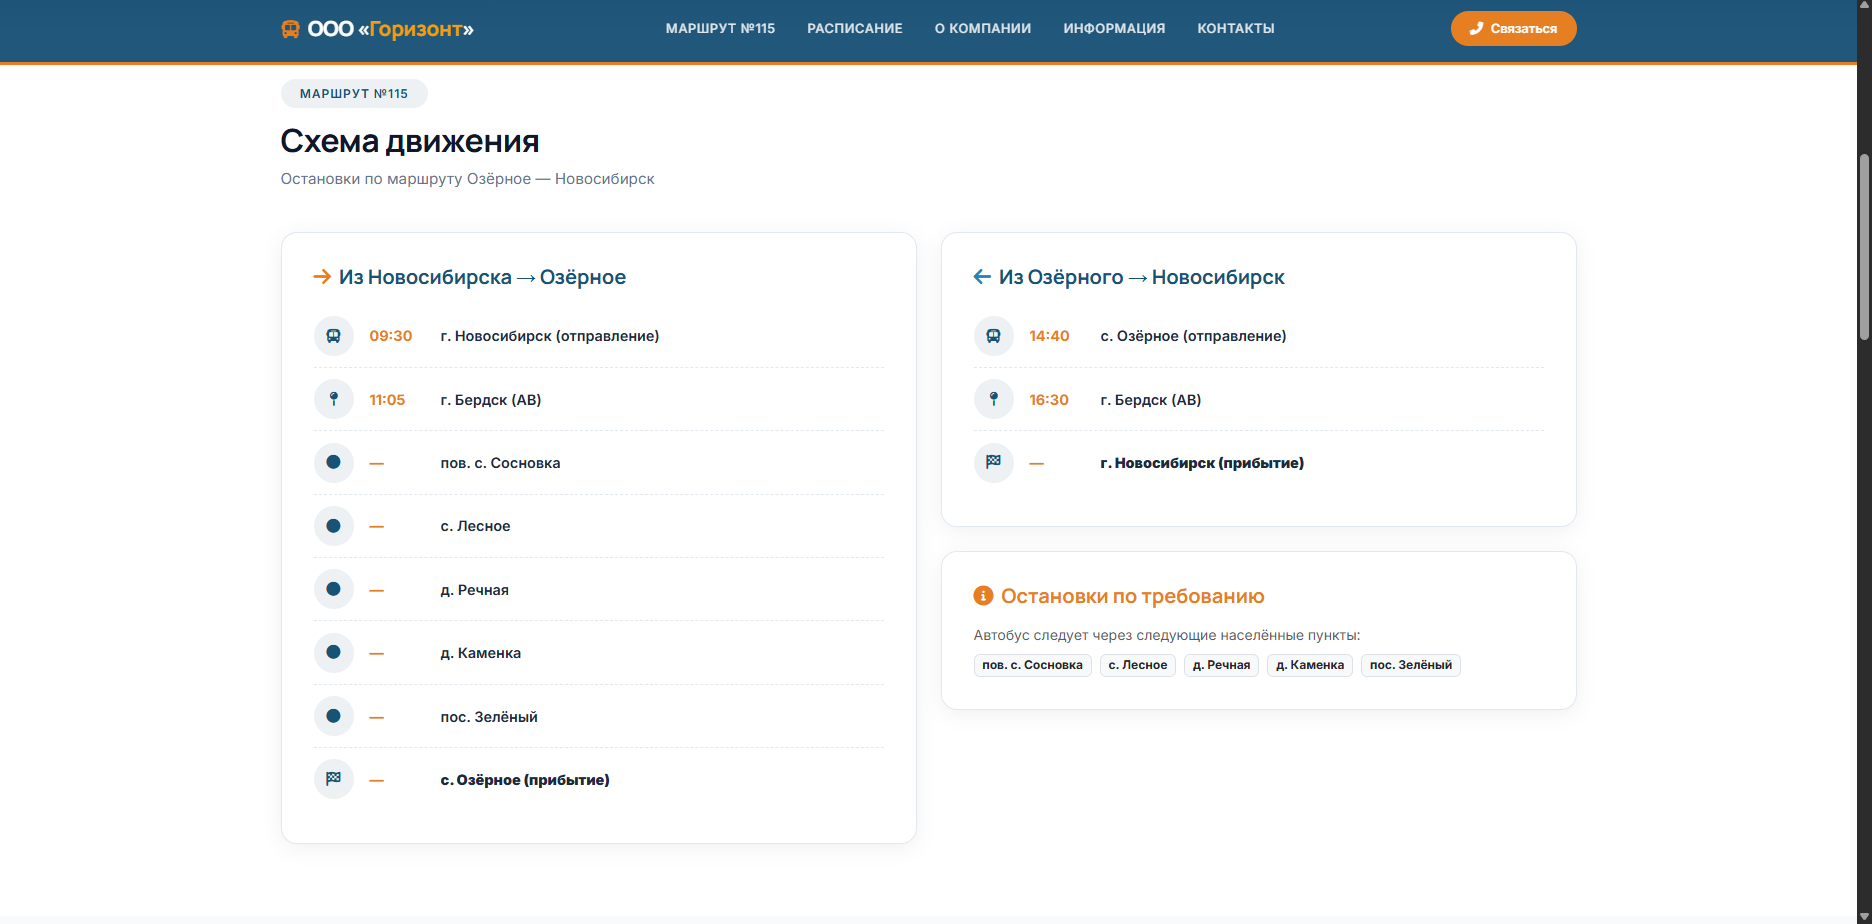Click the 16:30 time value
The image size is (1872, 924).
1049,400
